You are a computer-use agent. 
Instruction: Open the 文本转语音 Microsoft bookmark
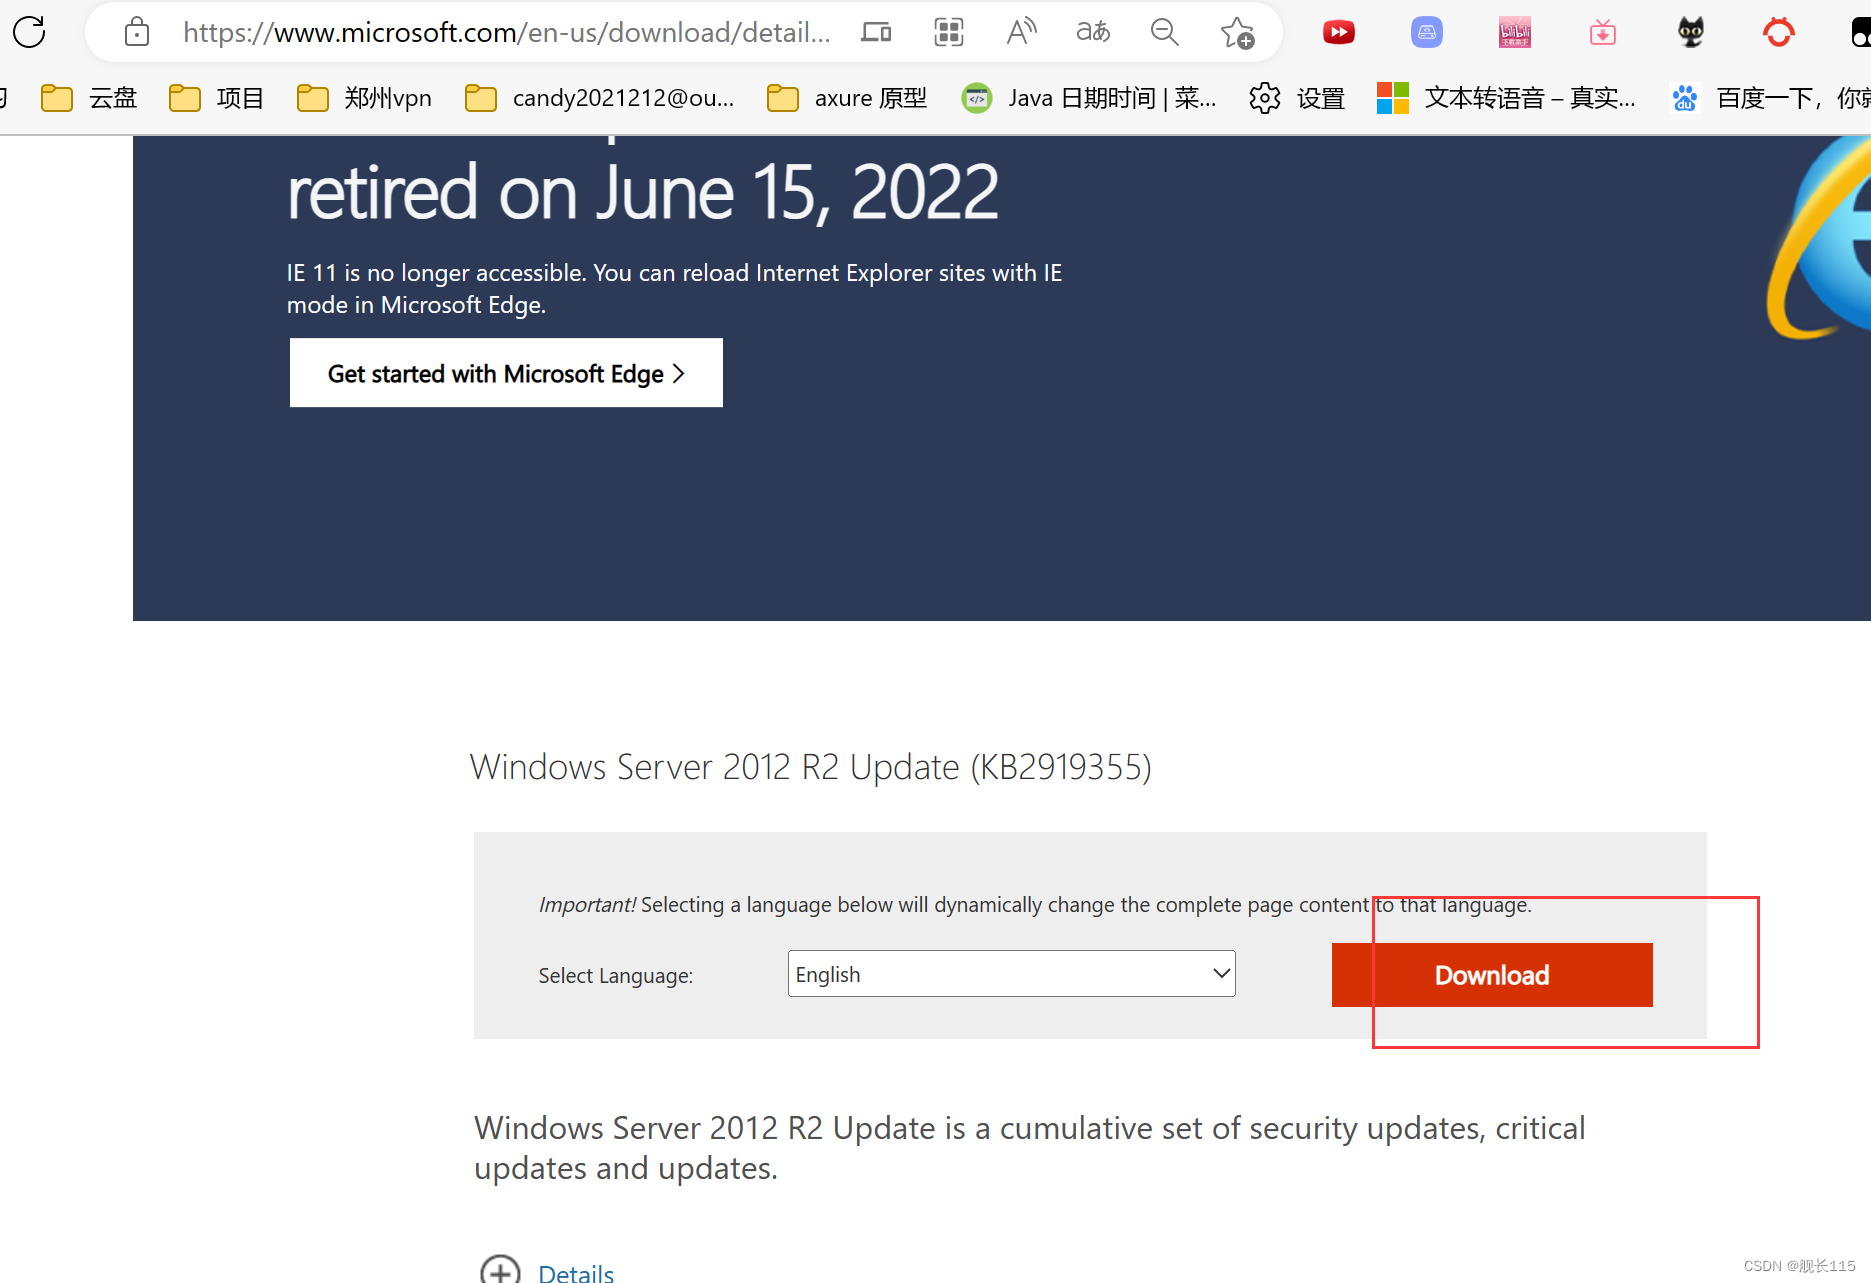tap(1506, 98)
